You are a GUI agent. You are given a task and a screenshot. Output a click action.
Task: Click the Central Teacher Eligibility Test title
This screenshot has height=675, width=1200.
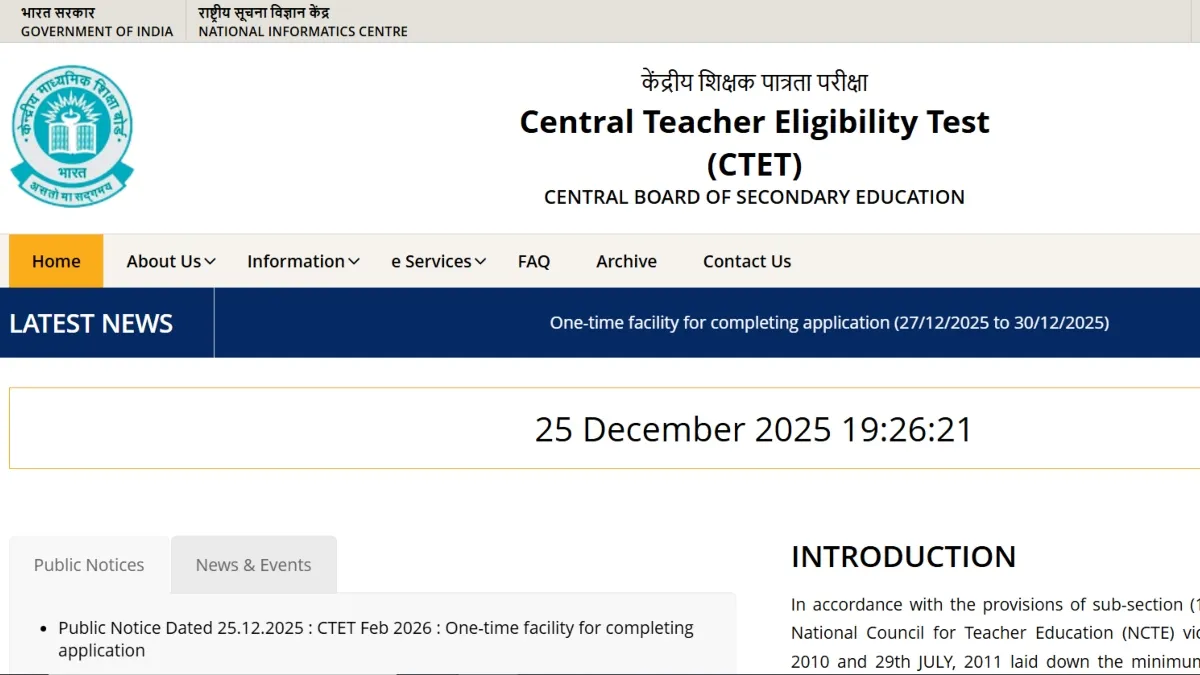pyautogui.click(x=754, y=122)
